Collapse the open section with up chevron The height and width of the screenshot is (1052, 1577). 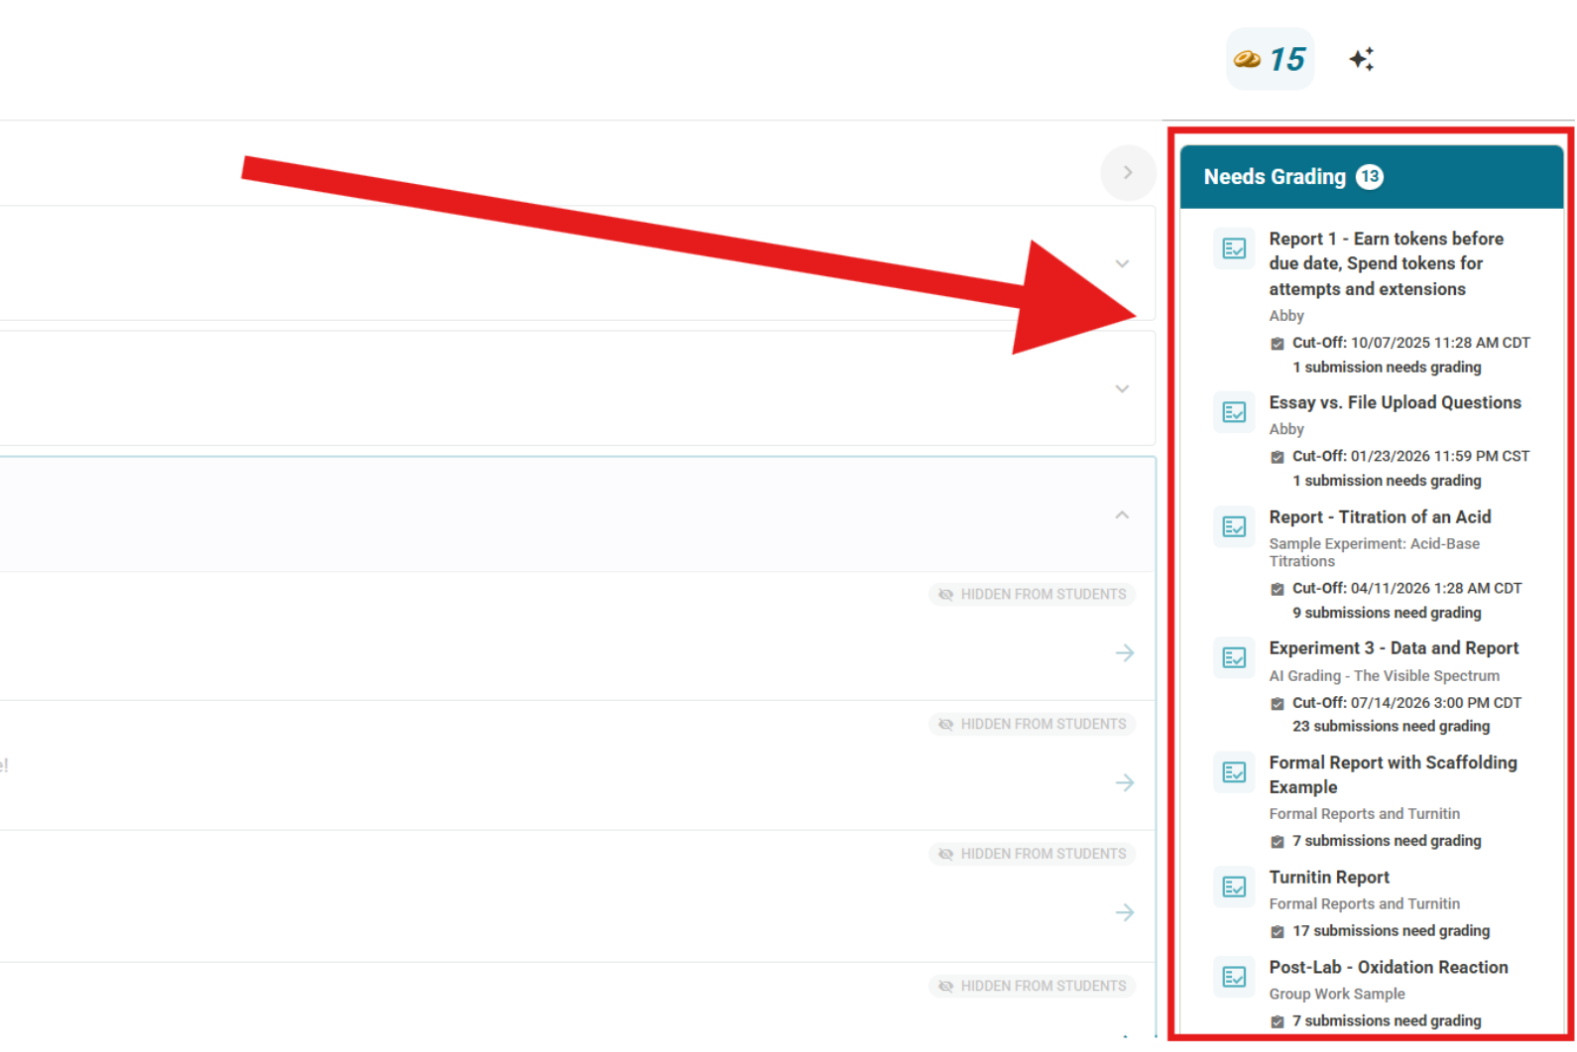[1122, 515]
